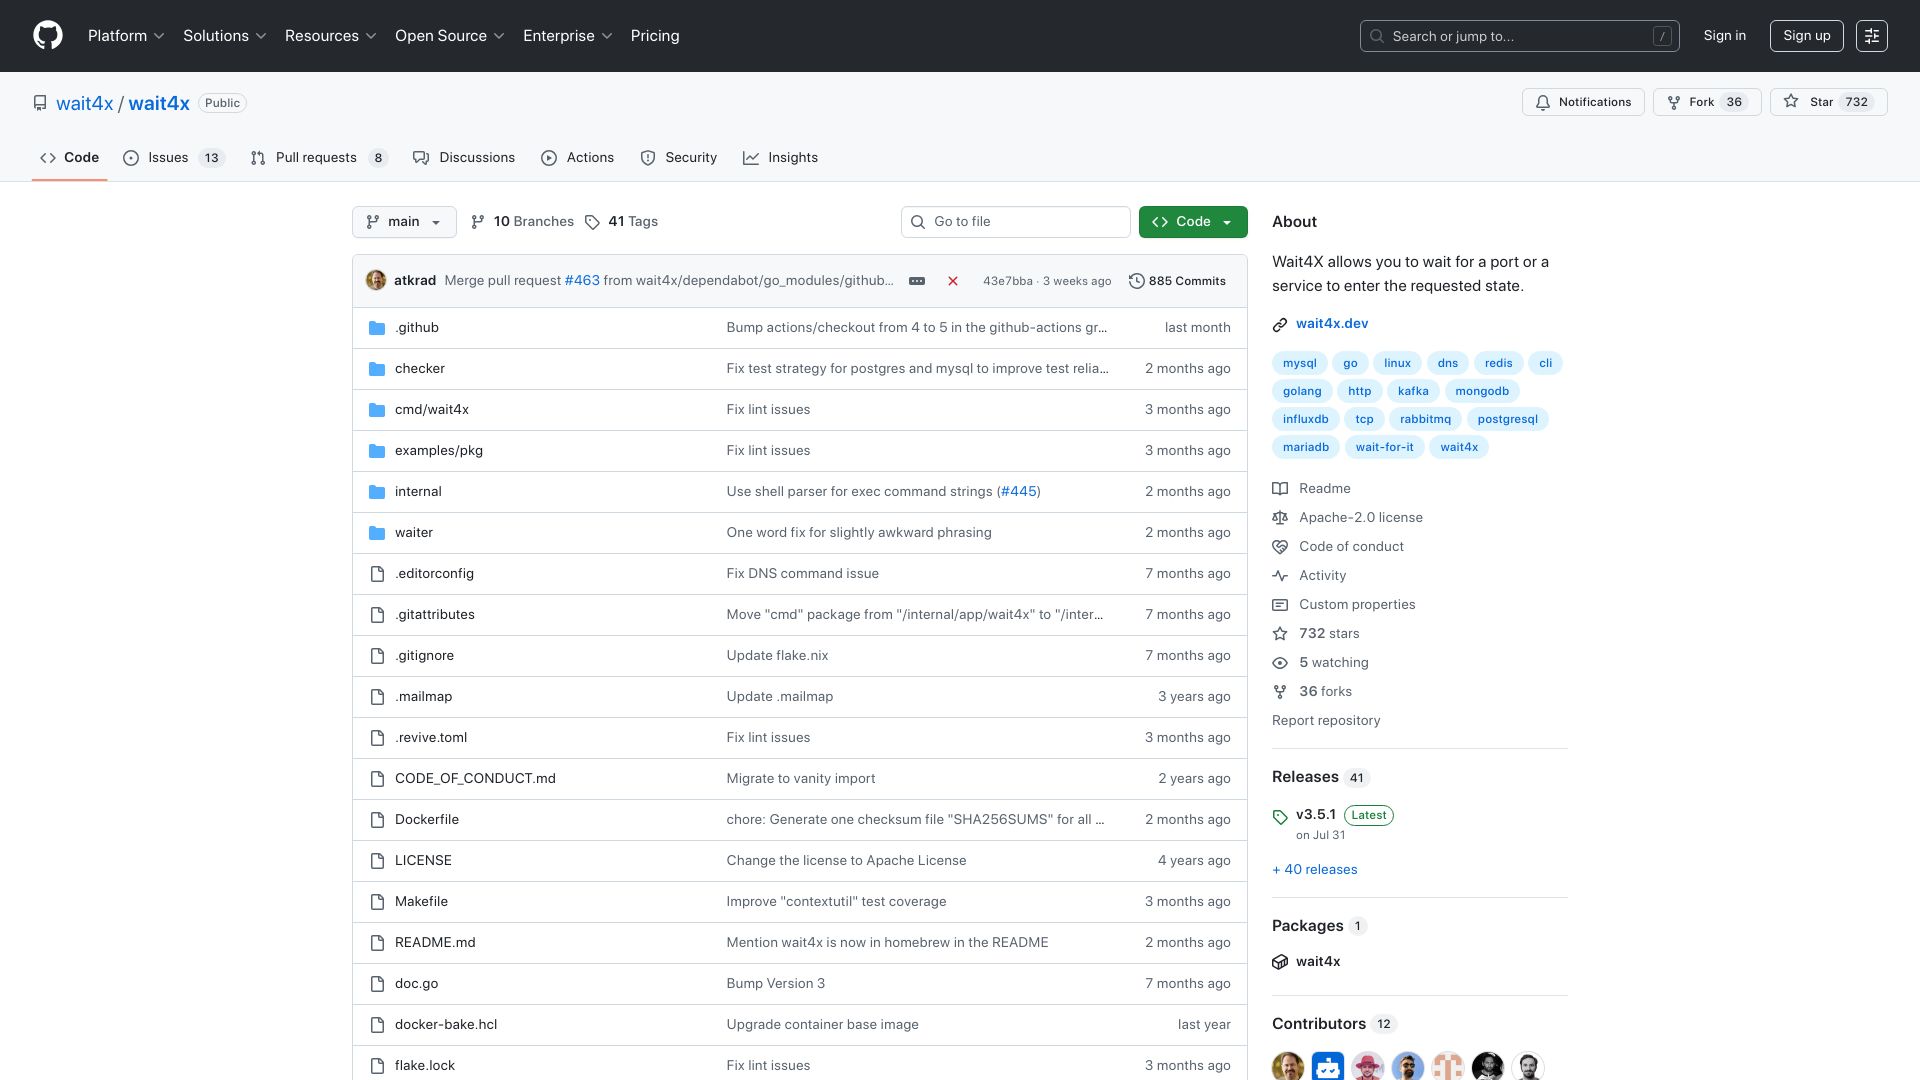Open the 41 Tags link
Screen dimensions: 1920x1080
tap(621, 222)
